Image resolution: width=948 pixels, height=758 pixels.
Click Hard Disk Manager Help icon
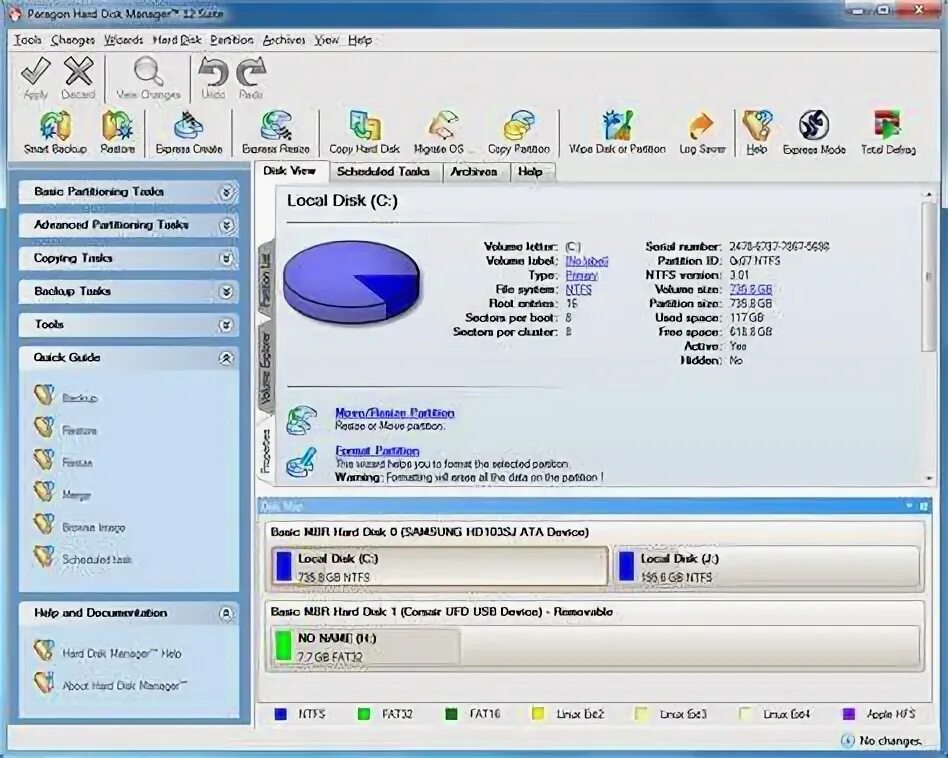click(45, 651)
